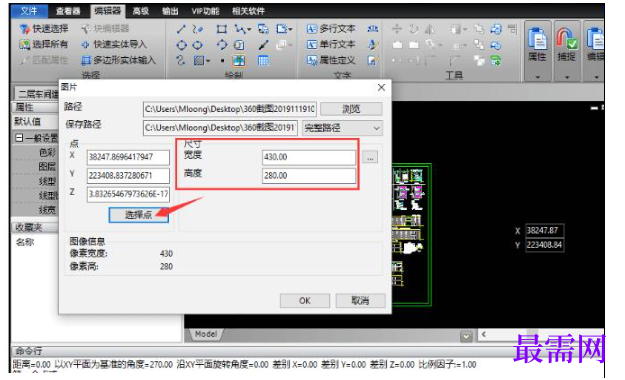Click Attribute Definition (属性定义) tool
625x380 pixels.
point(331,60)
